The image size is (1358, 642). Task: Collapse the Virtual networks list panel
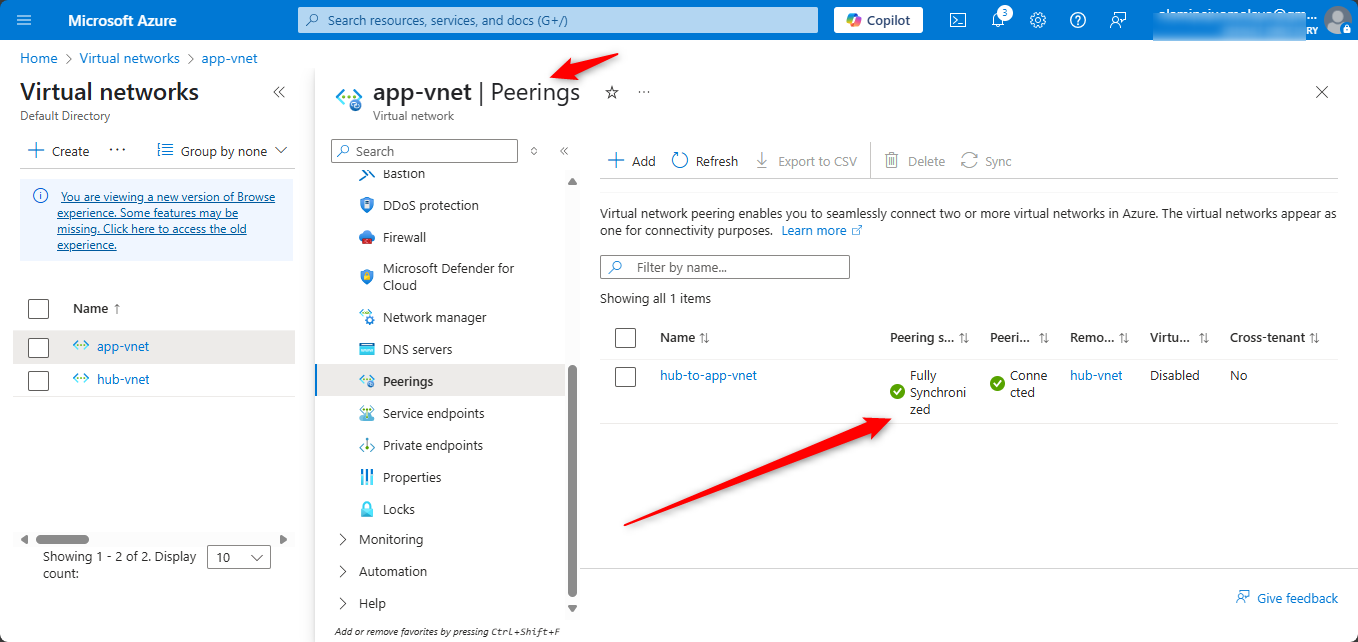coord(279,92)
